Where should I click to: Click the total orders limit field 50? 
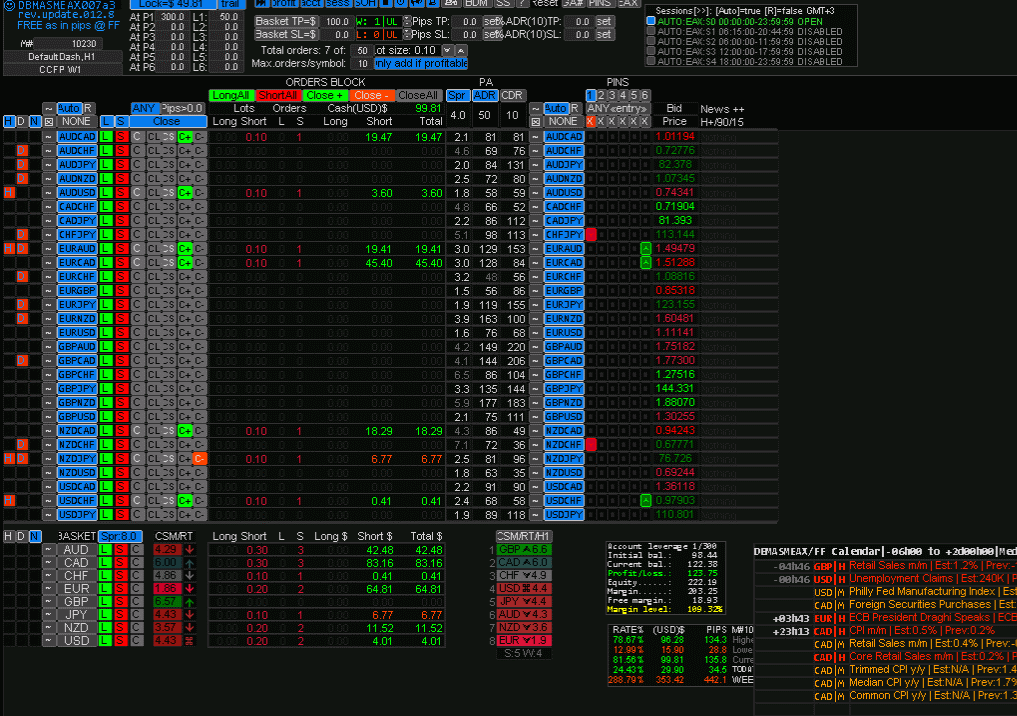362,51
